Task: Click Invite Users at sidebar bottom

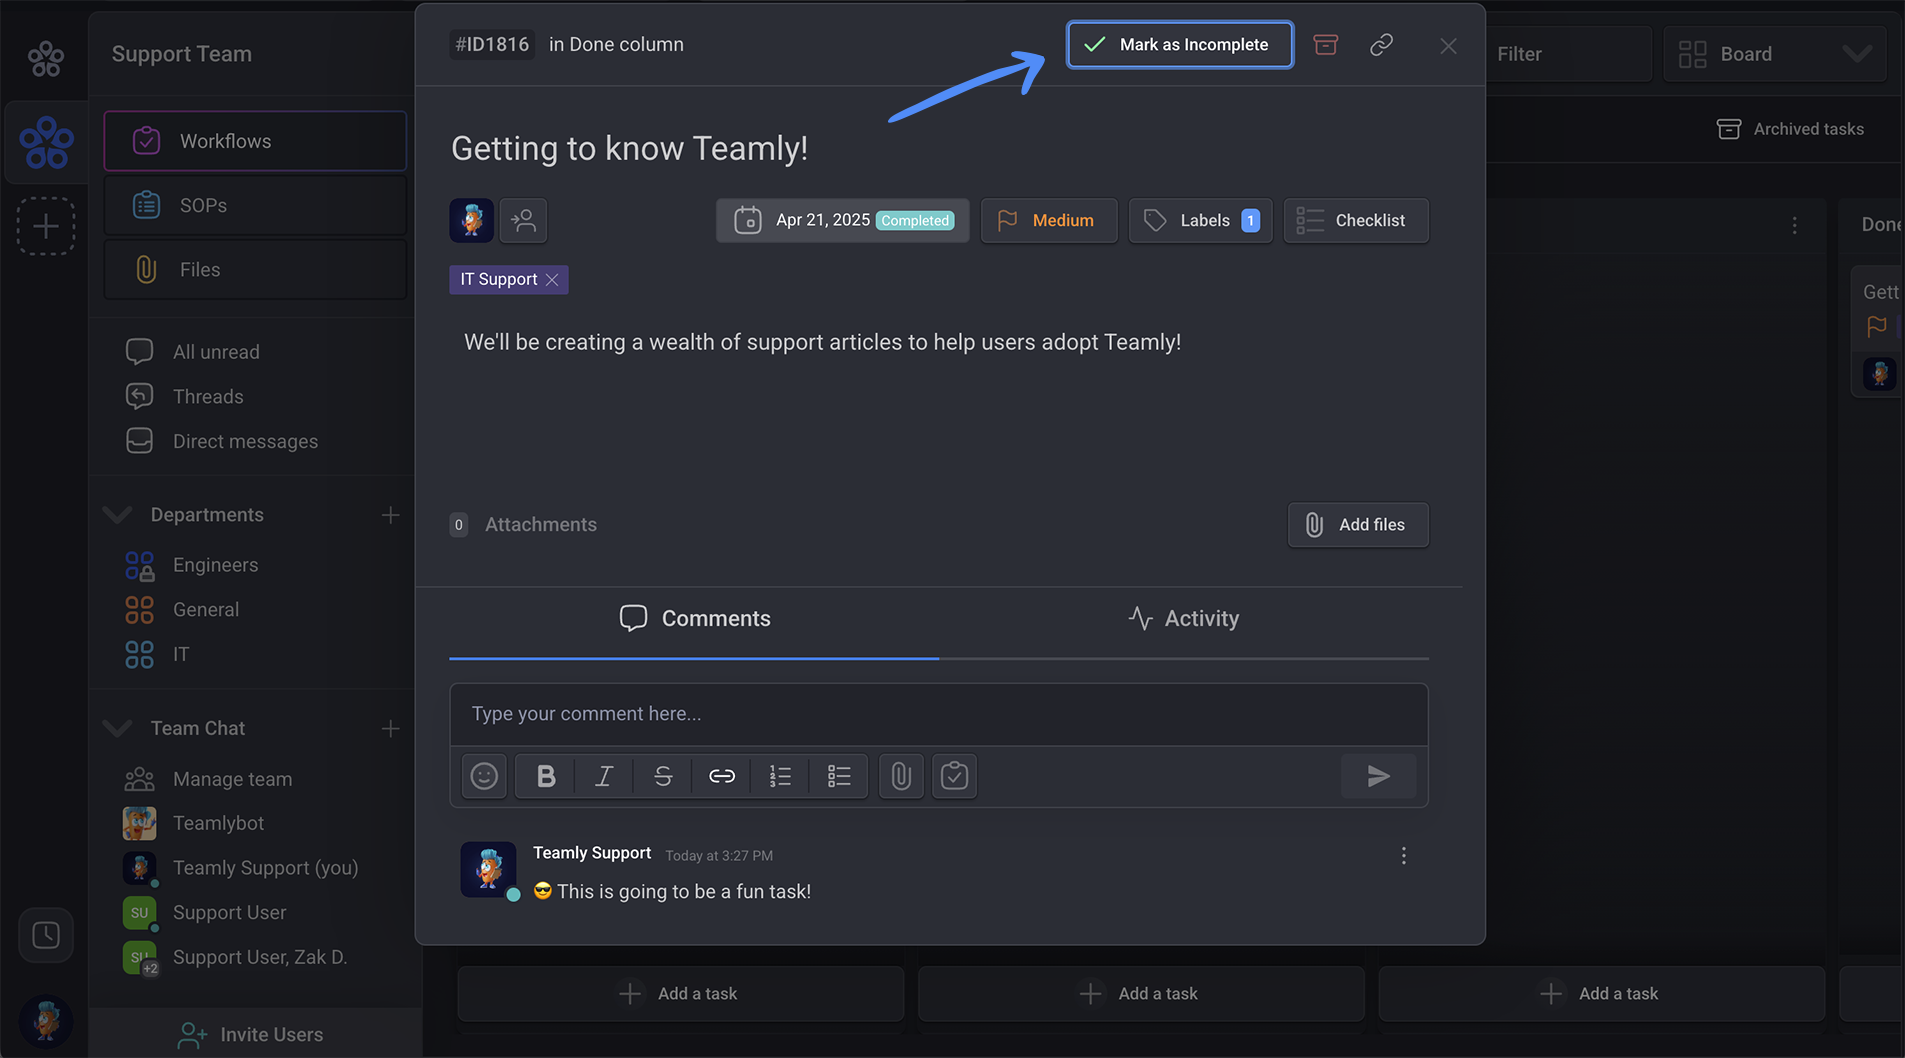Action: [250, 1035]
